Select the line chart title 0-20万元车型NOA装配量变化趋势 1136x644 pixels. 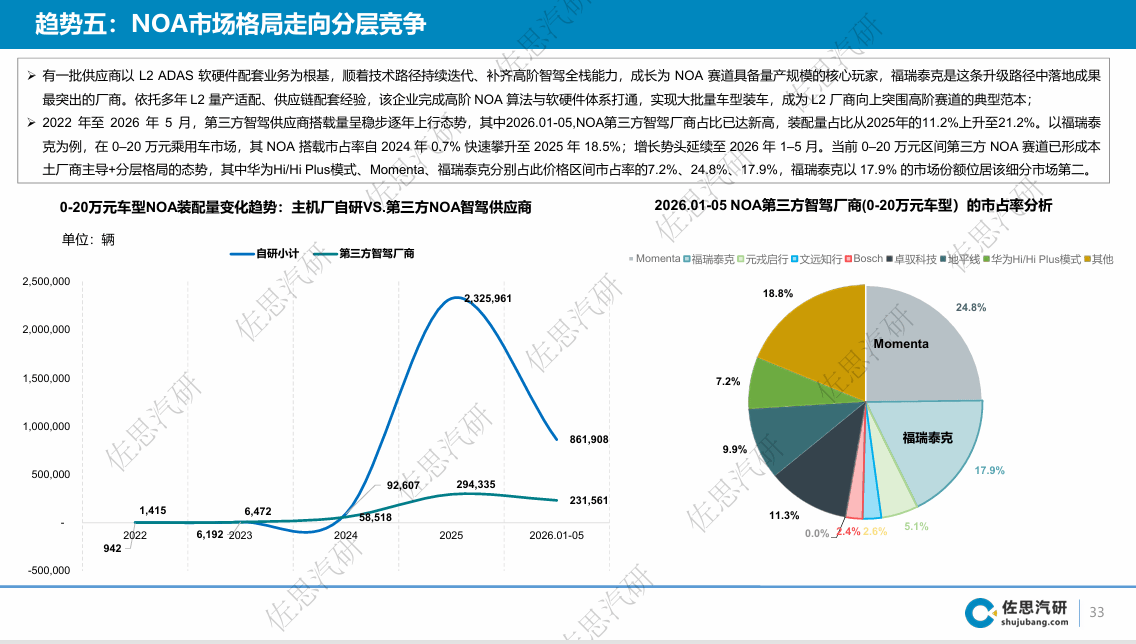coord(296,207)
